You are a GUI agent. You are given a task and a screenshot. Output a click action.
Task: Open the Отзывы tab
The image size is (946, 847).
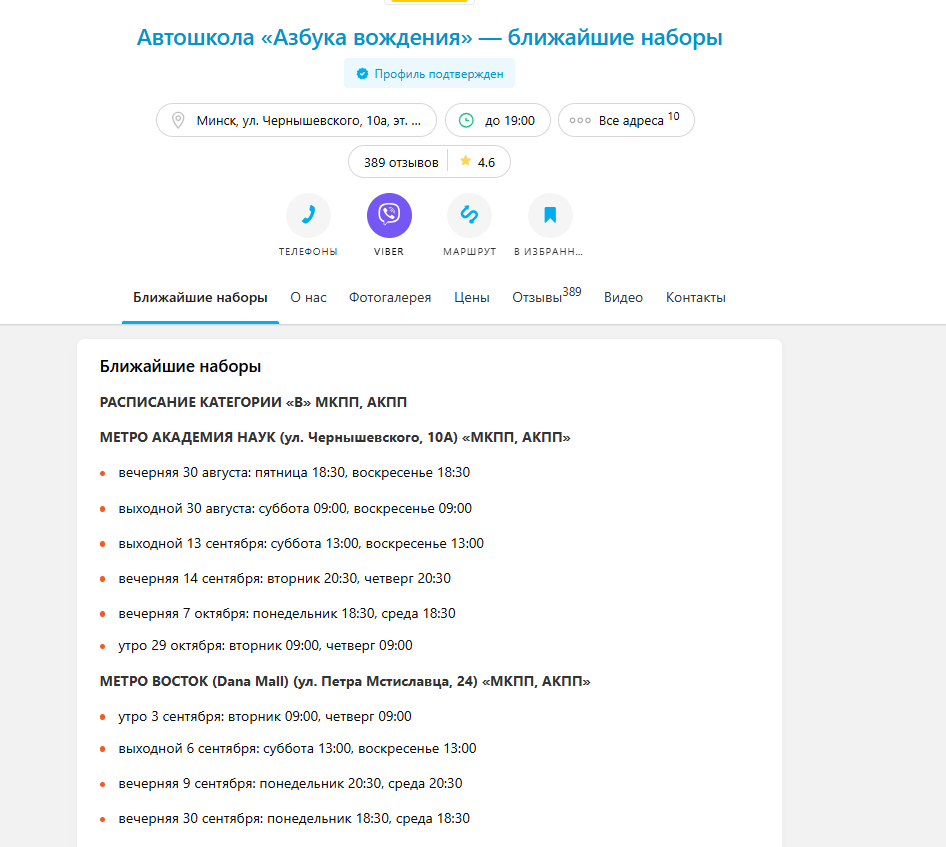(547, 296)
